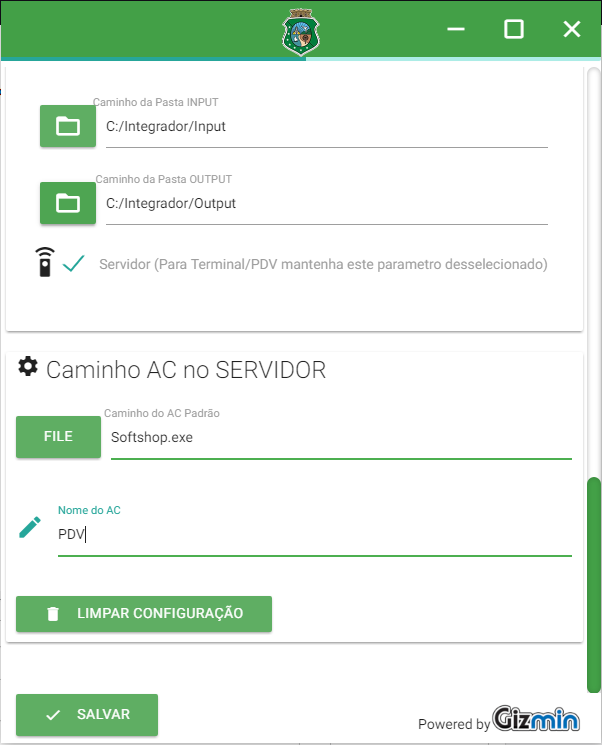Open folder browser for OUTPUT path
Image resolution: width=602 pixels, height=745 pixels.
click(x=67, y=203)
